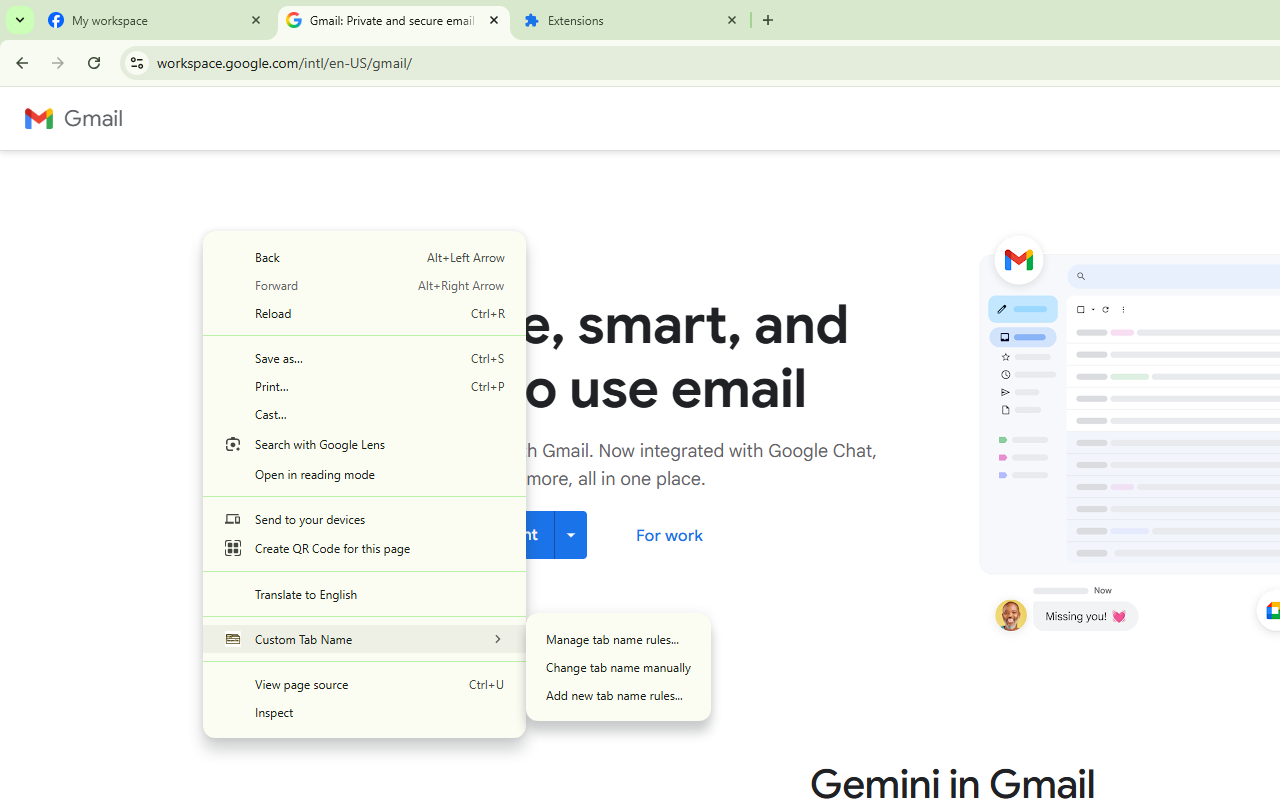
Task: Select Change tab name manually
Action: pos(618,667)
